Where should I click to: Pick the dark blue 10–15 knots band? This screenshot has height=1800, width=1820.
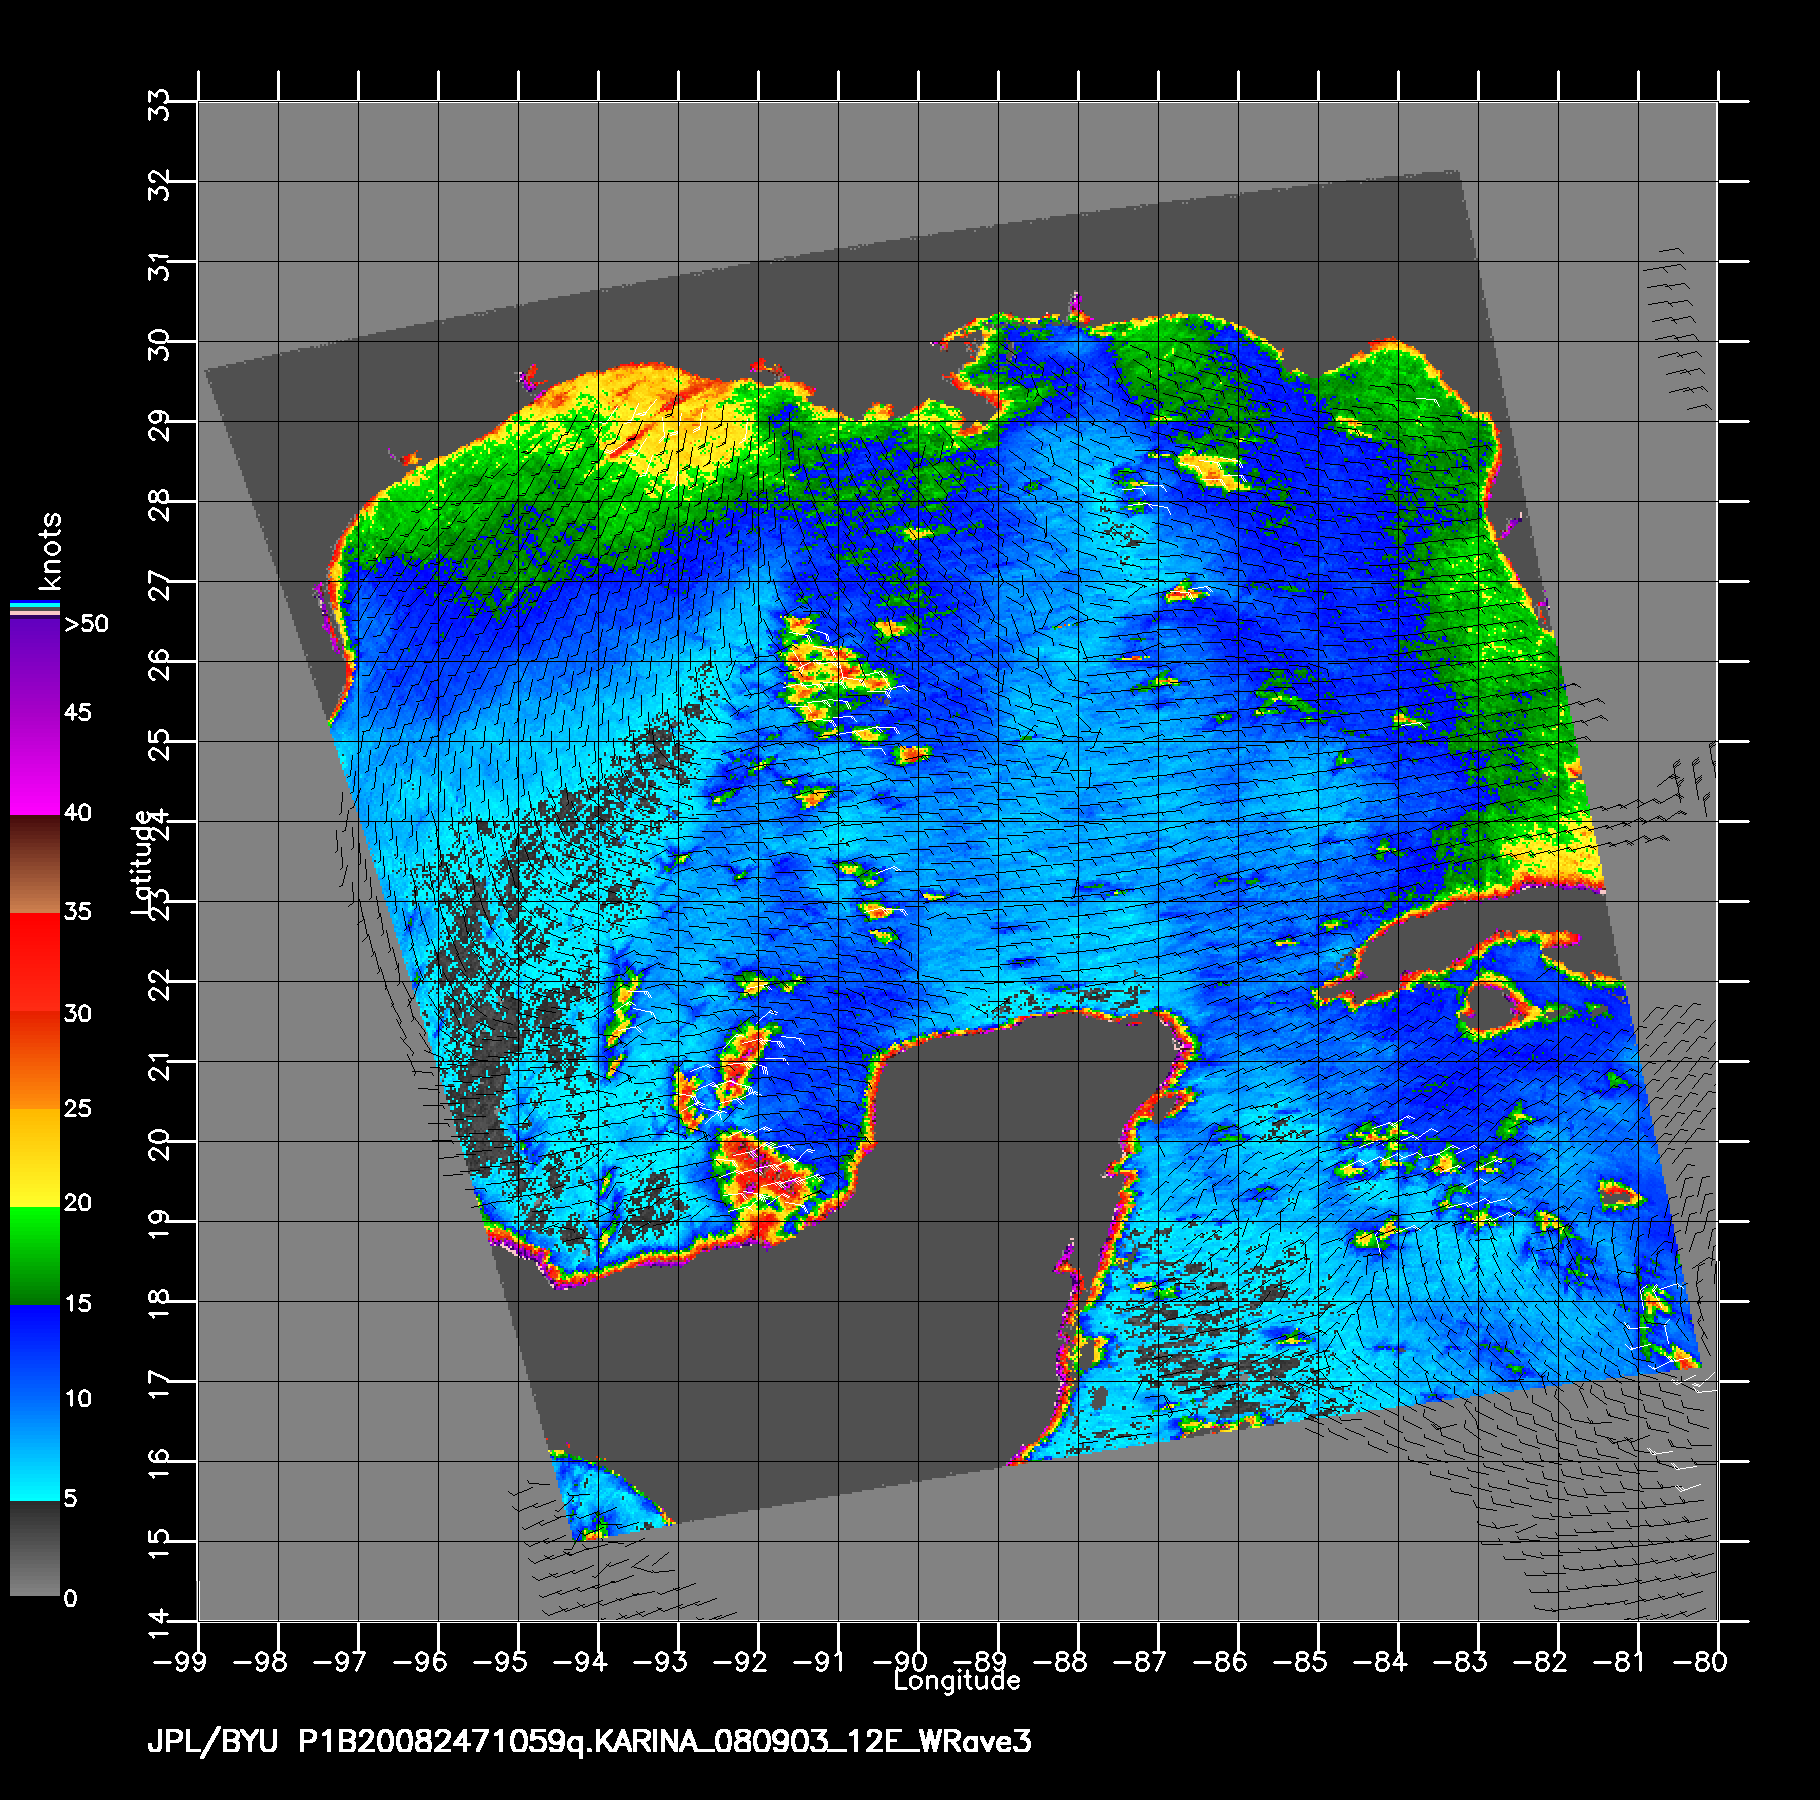click(35, 1354)
